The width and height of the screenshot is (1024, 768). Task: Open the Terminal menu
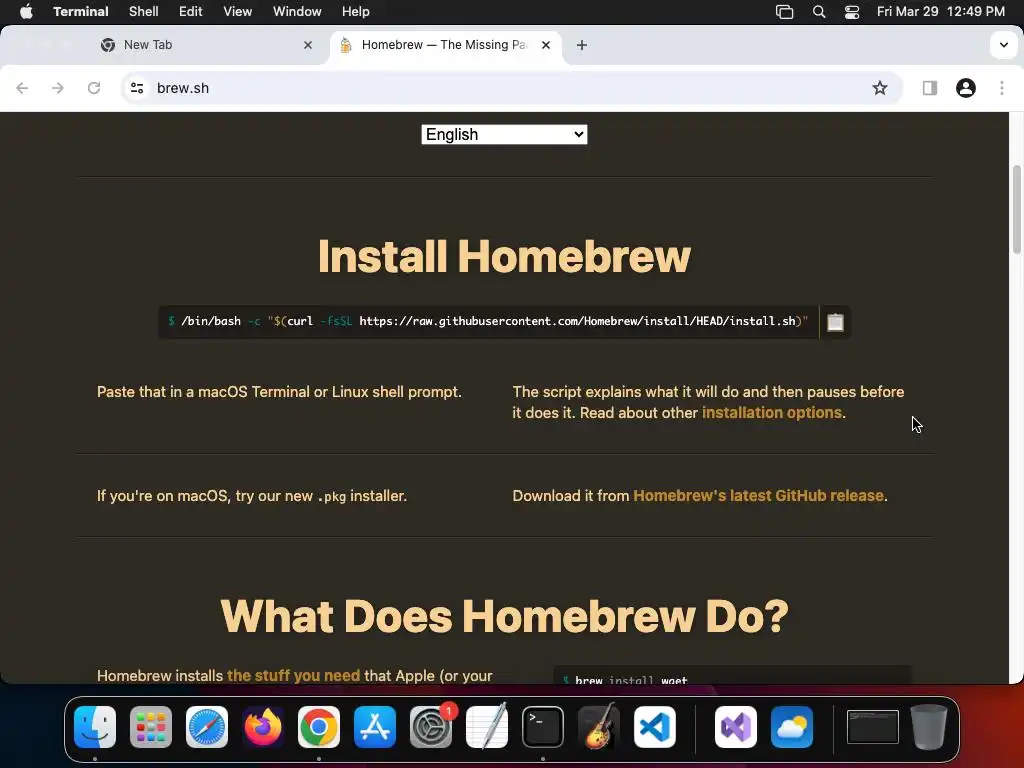tap(81, 12)
